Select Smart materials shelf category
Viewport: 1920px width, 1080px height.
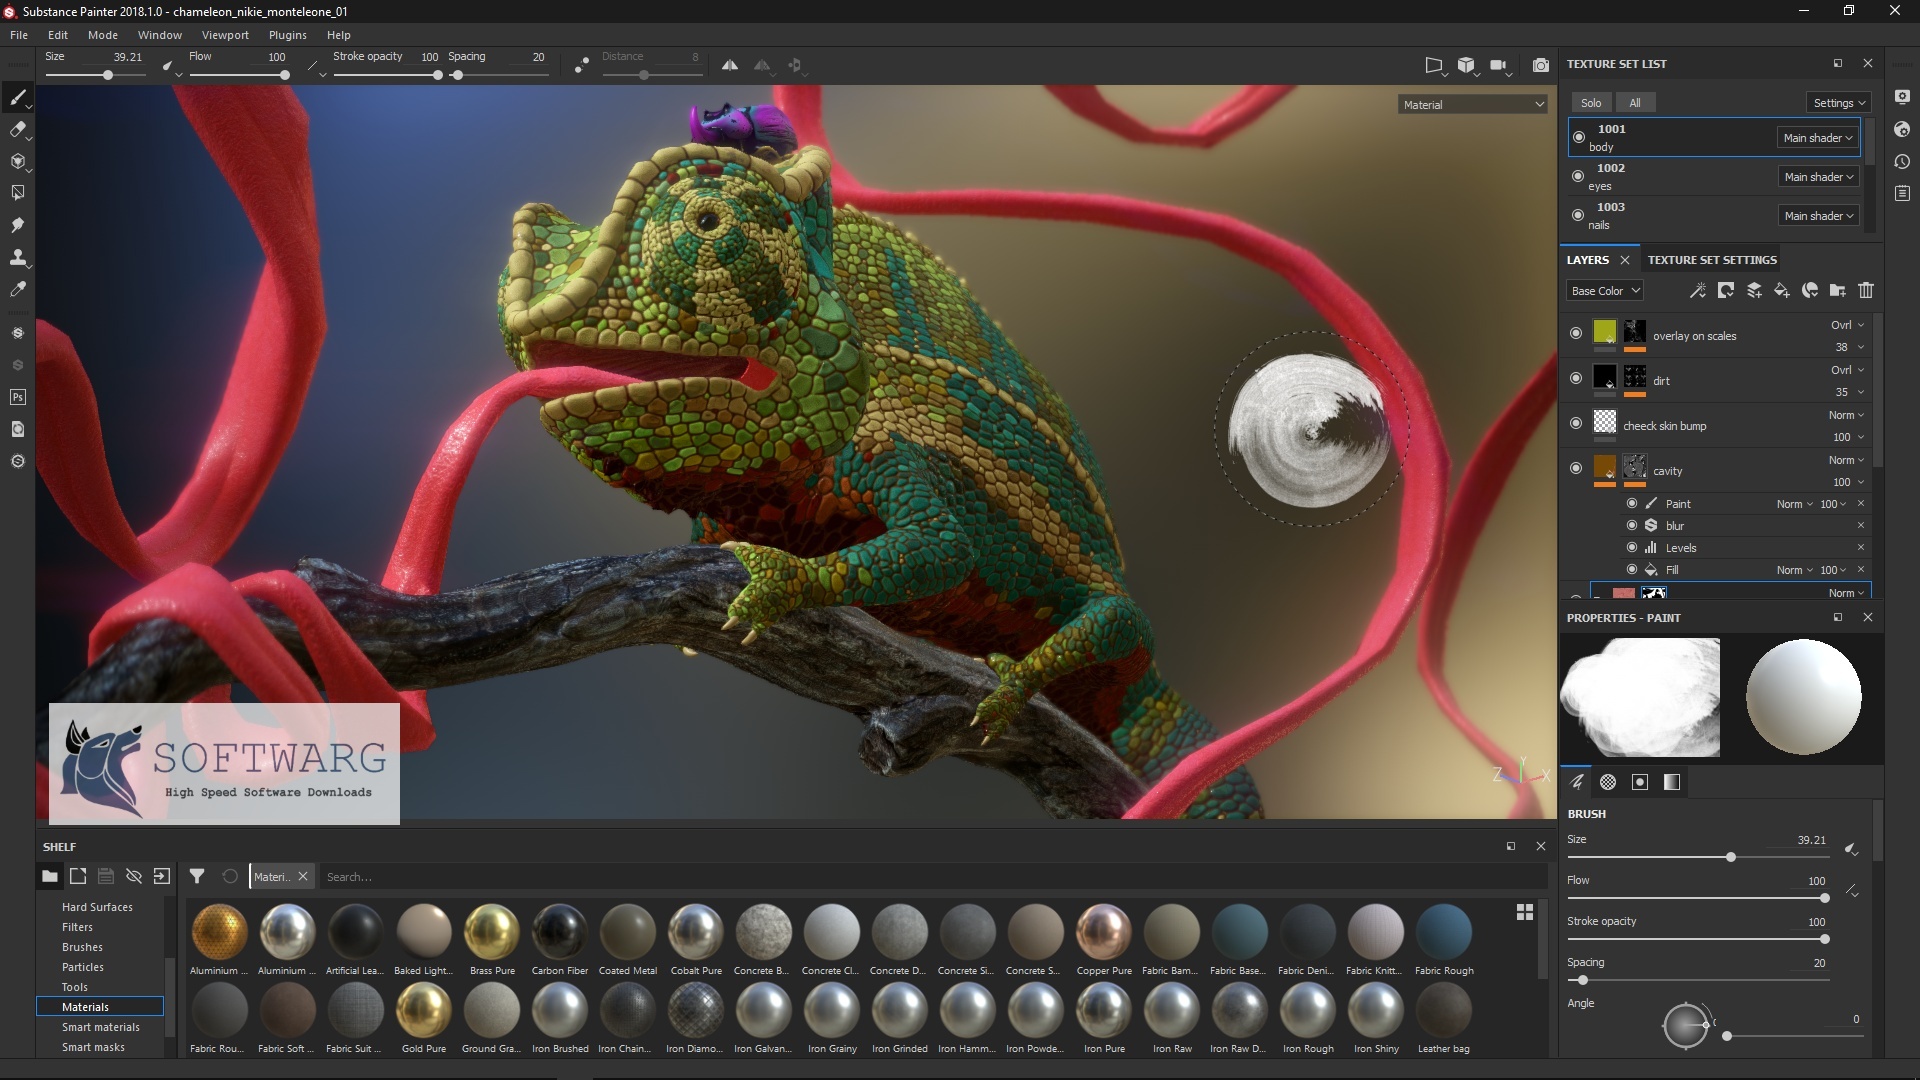[100, 1027]
